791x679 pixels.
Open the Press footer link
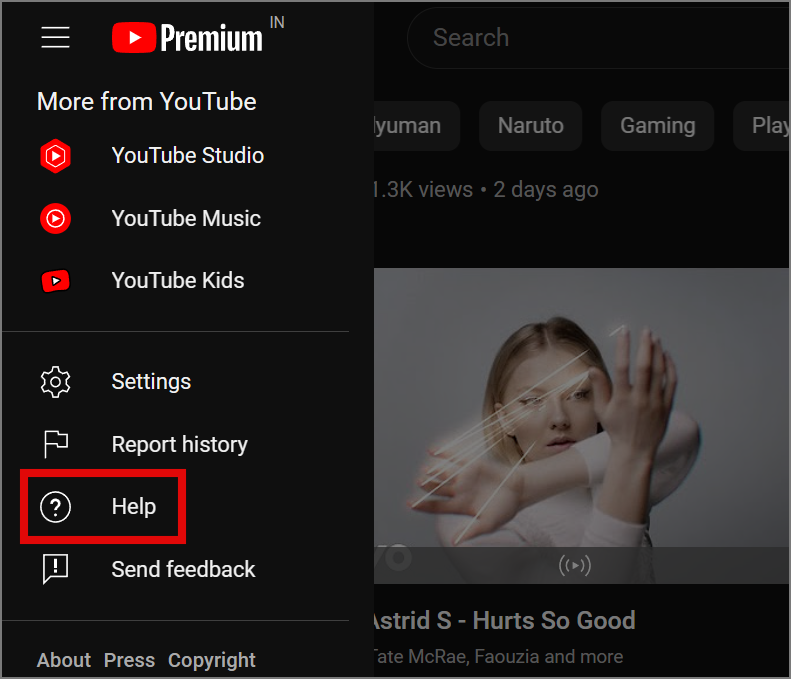tap(129, 660)
